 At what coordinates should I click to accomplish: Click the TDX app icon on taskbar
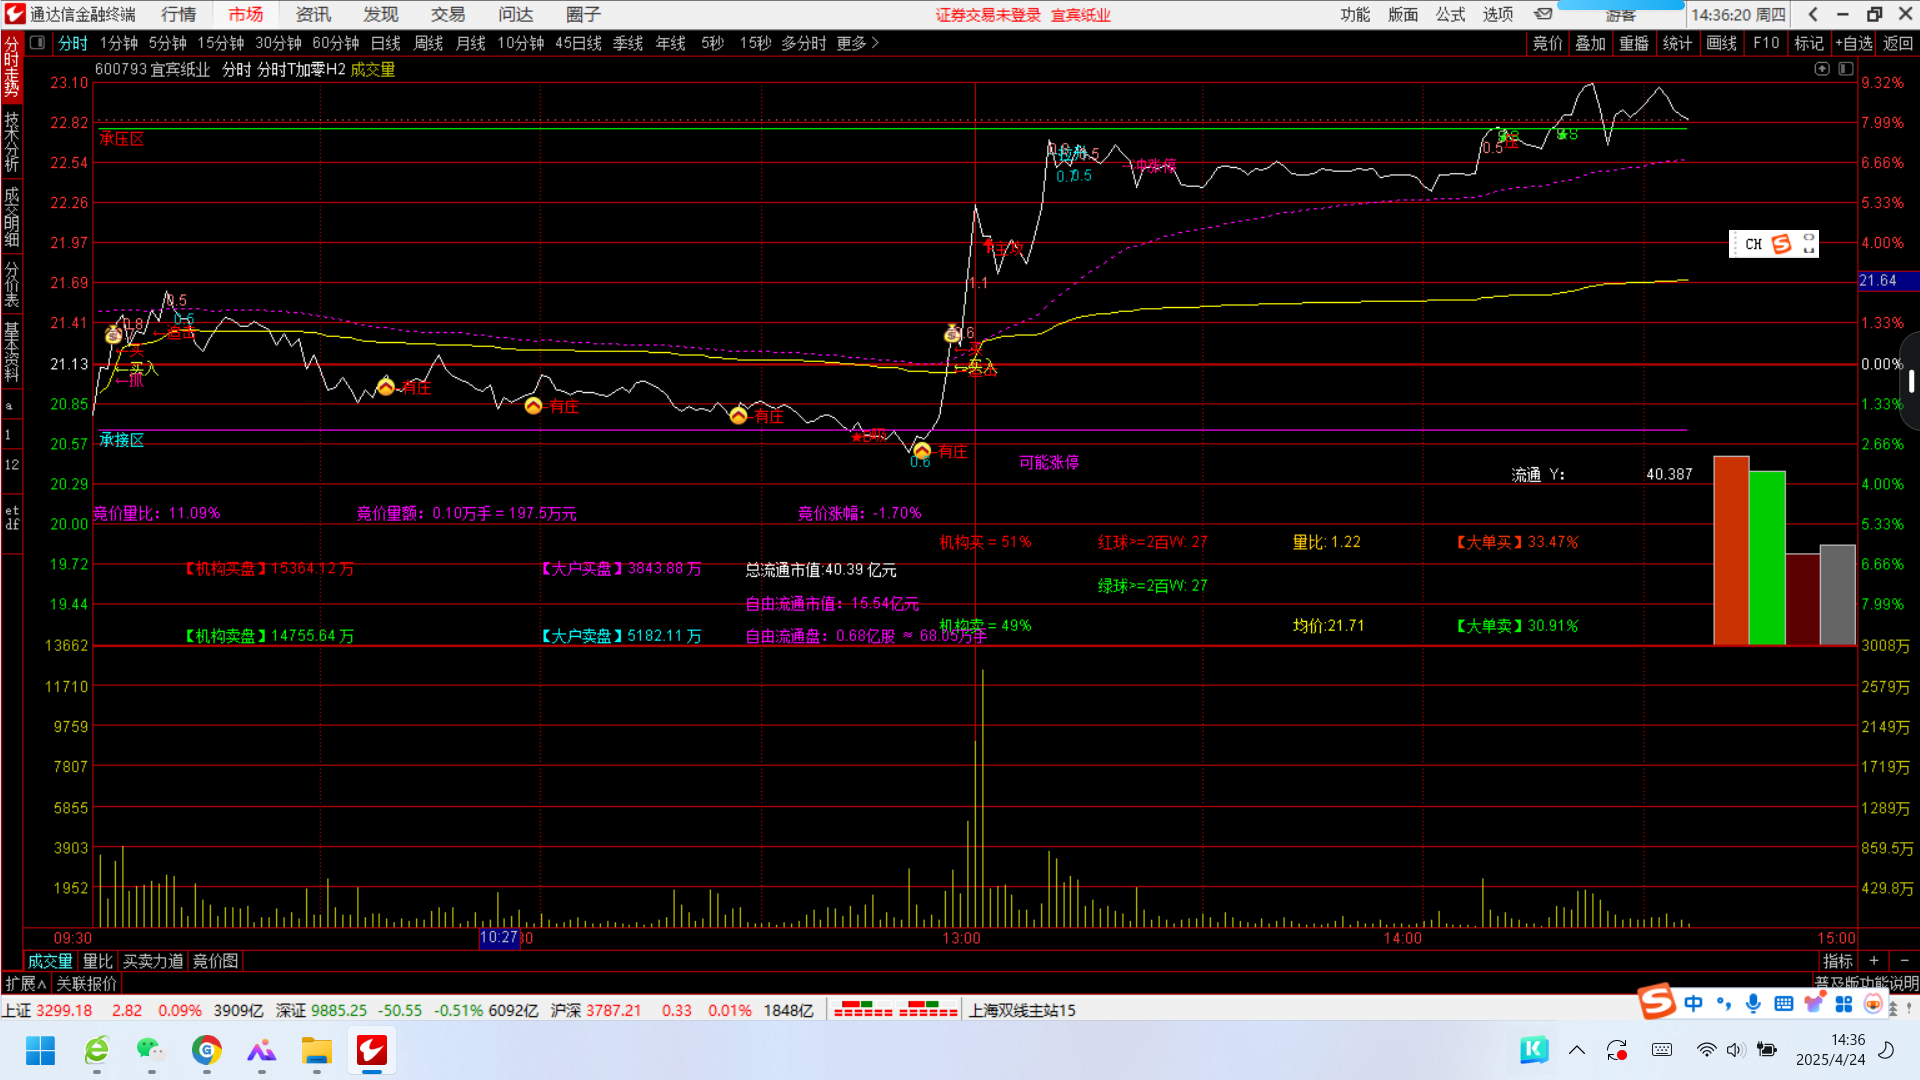coord(371,1050)
